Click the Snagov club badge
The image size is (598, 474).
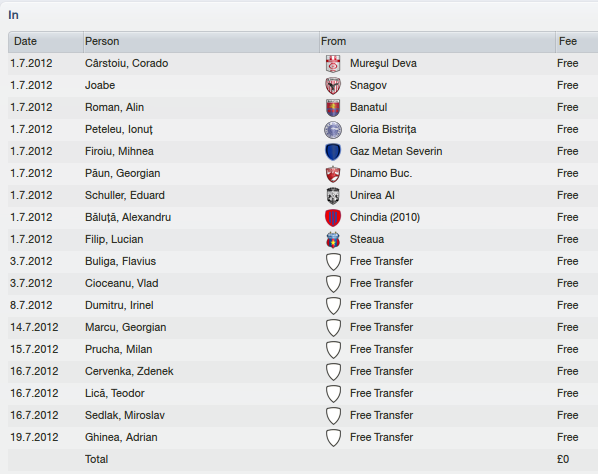pyautogui.click(x=333, y=85)
